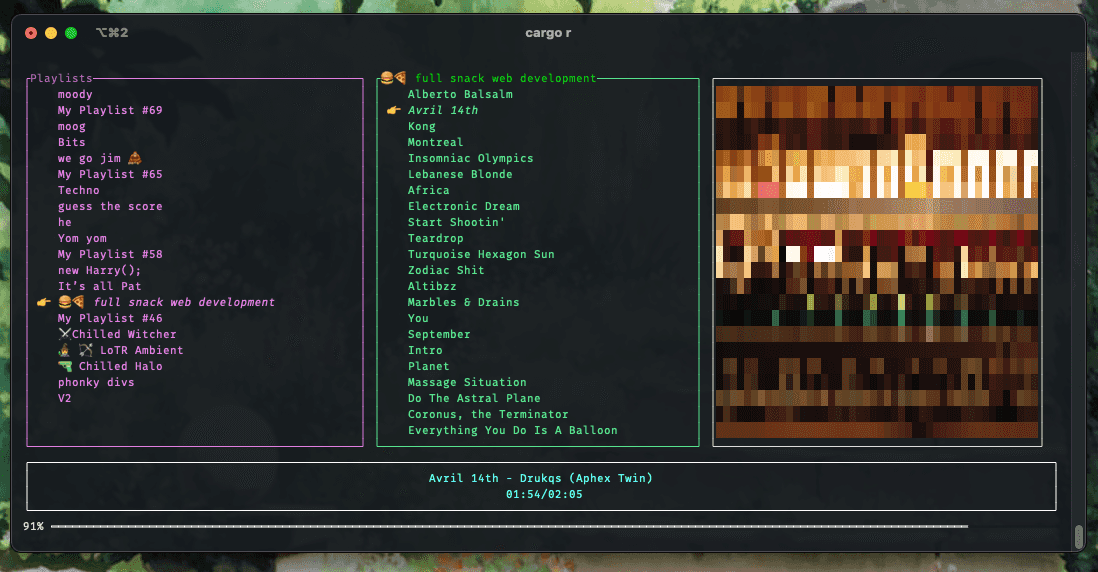Click the terminal window's vertical scrollbar
1098x572 pixels.
1079,536
